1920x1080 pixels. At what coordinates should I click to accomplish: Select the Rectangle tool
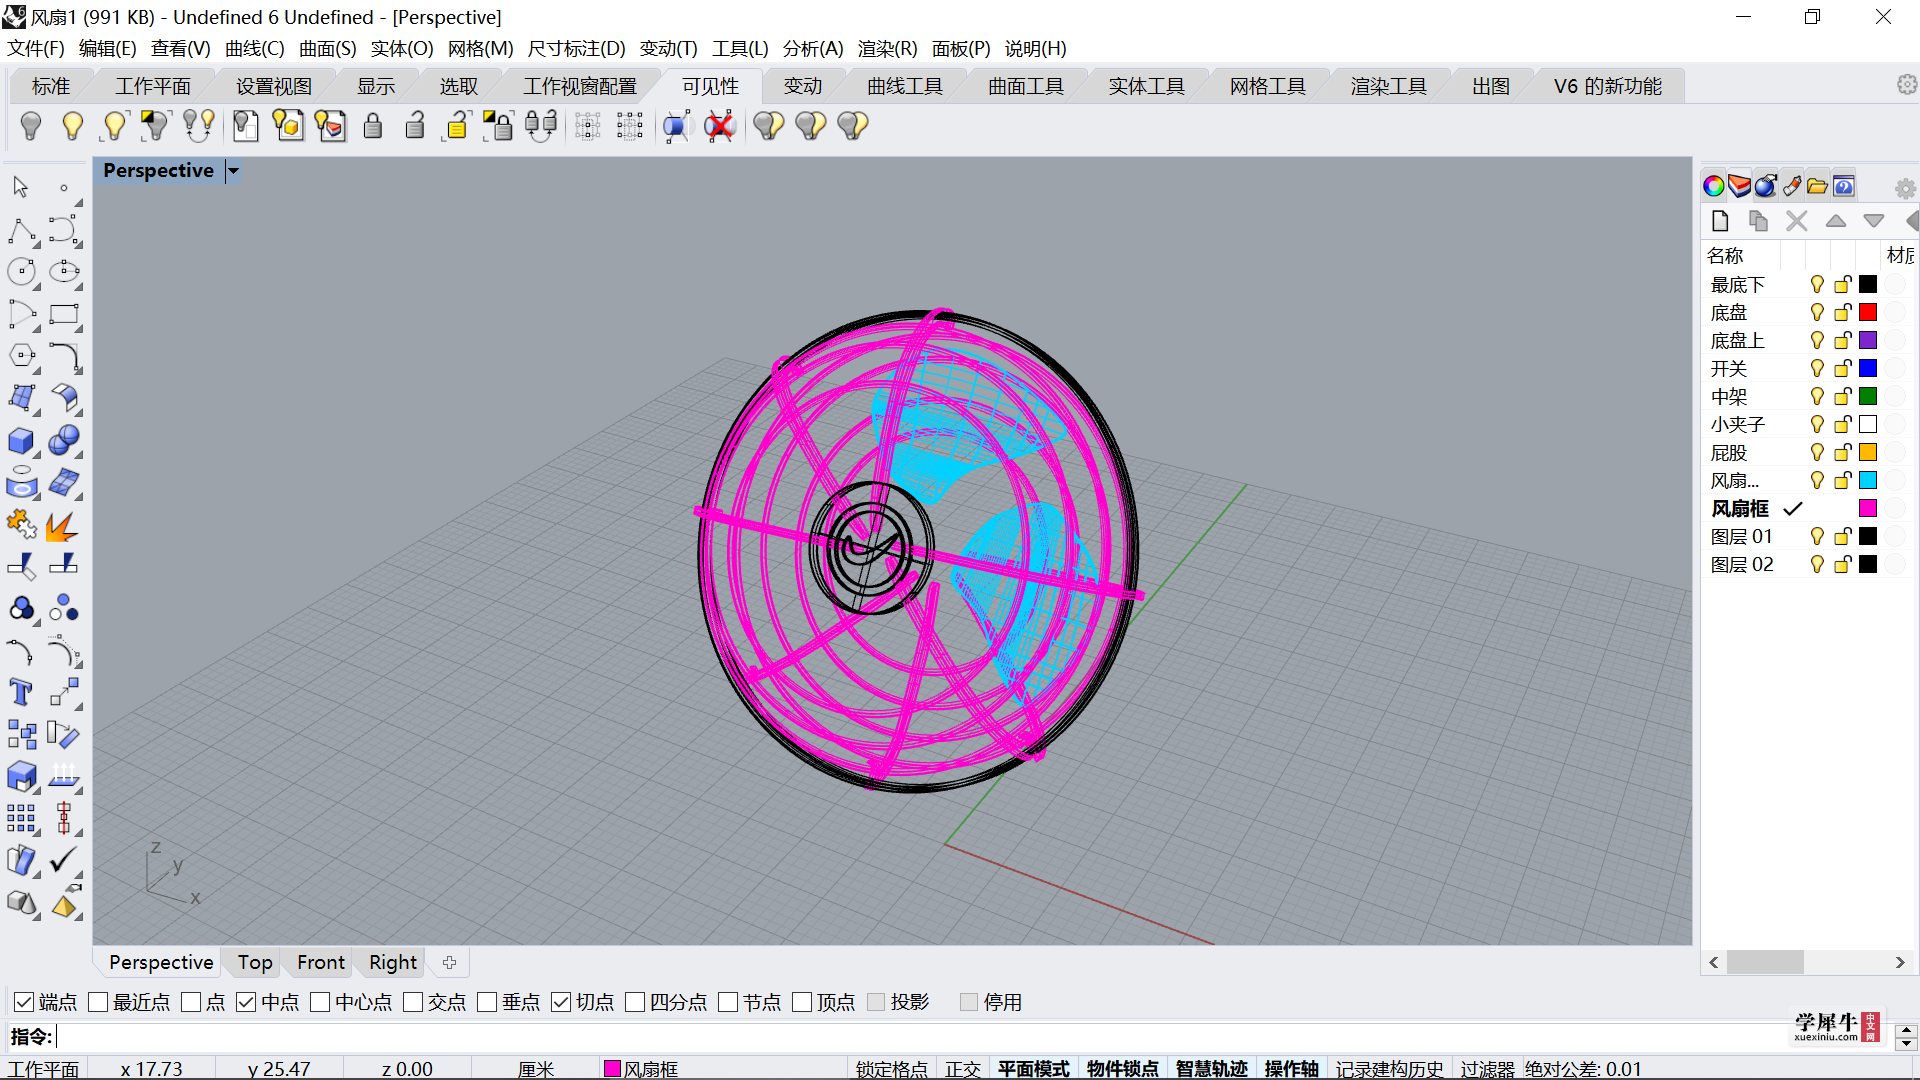point(64,315)
